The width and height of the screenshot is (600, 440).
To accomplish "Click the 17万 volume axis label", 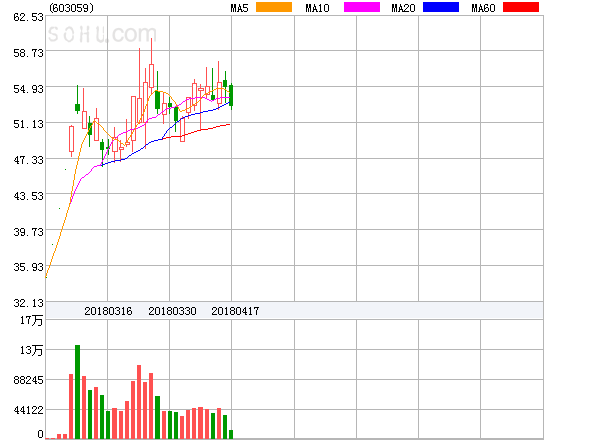I will click(x=32, y=320).
